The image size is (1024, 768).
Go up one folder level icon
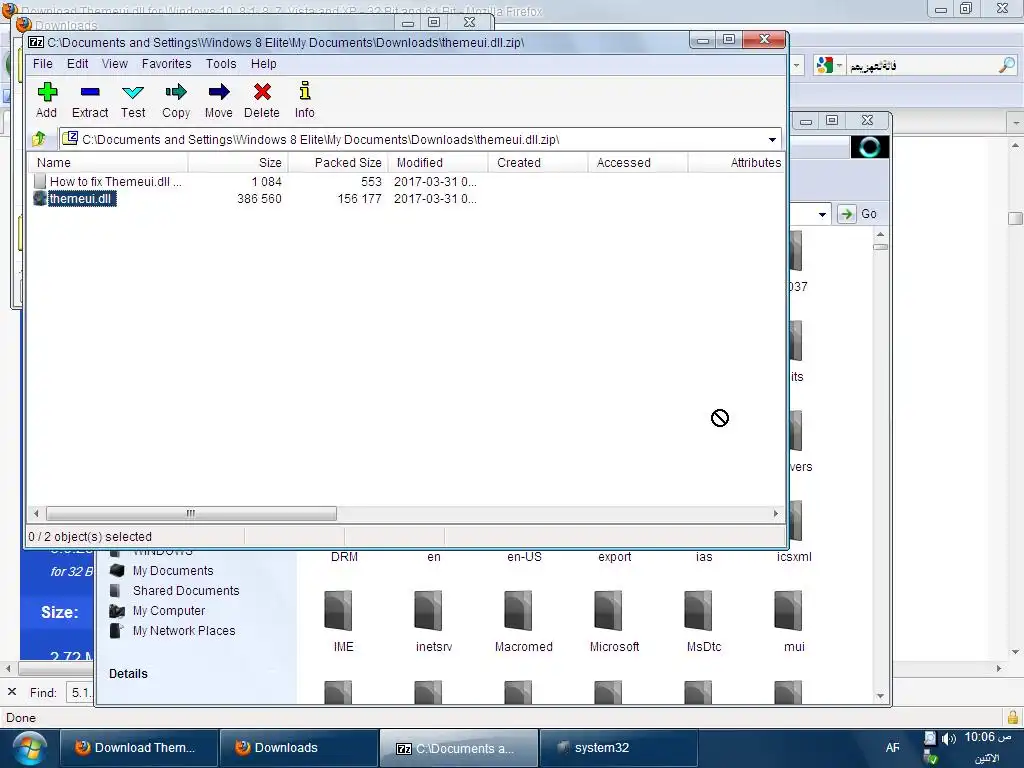click(x=39, y=138)
